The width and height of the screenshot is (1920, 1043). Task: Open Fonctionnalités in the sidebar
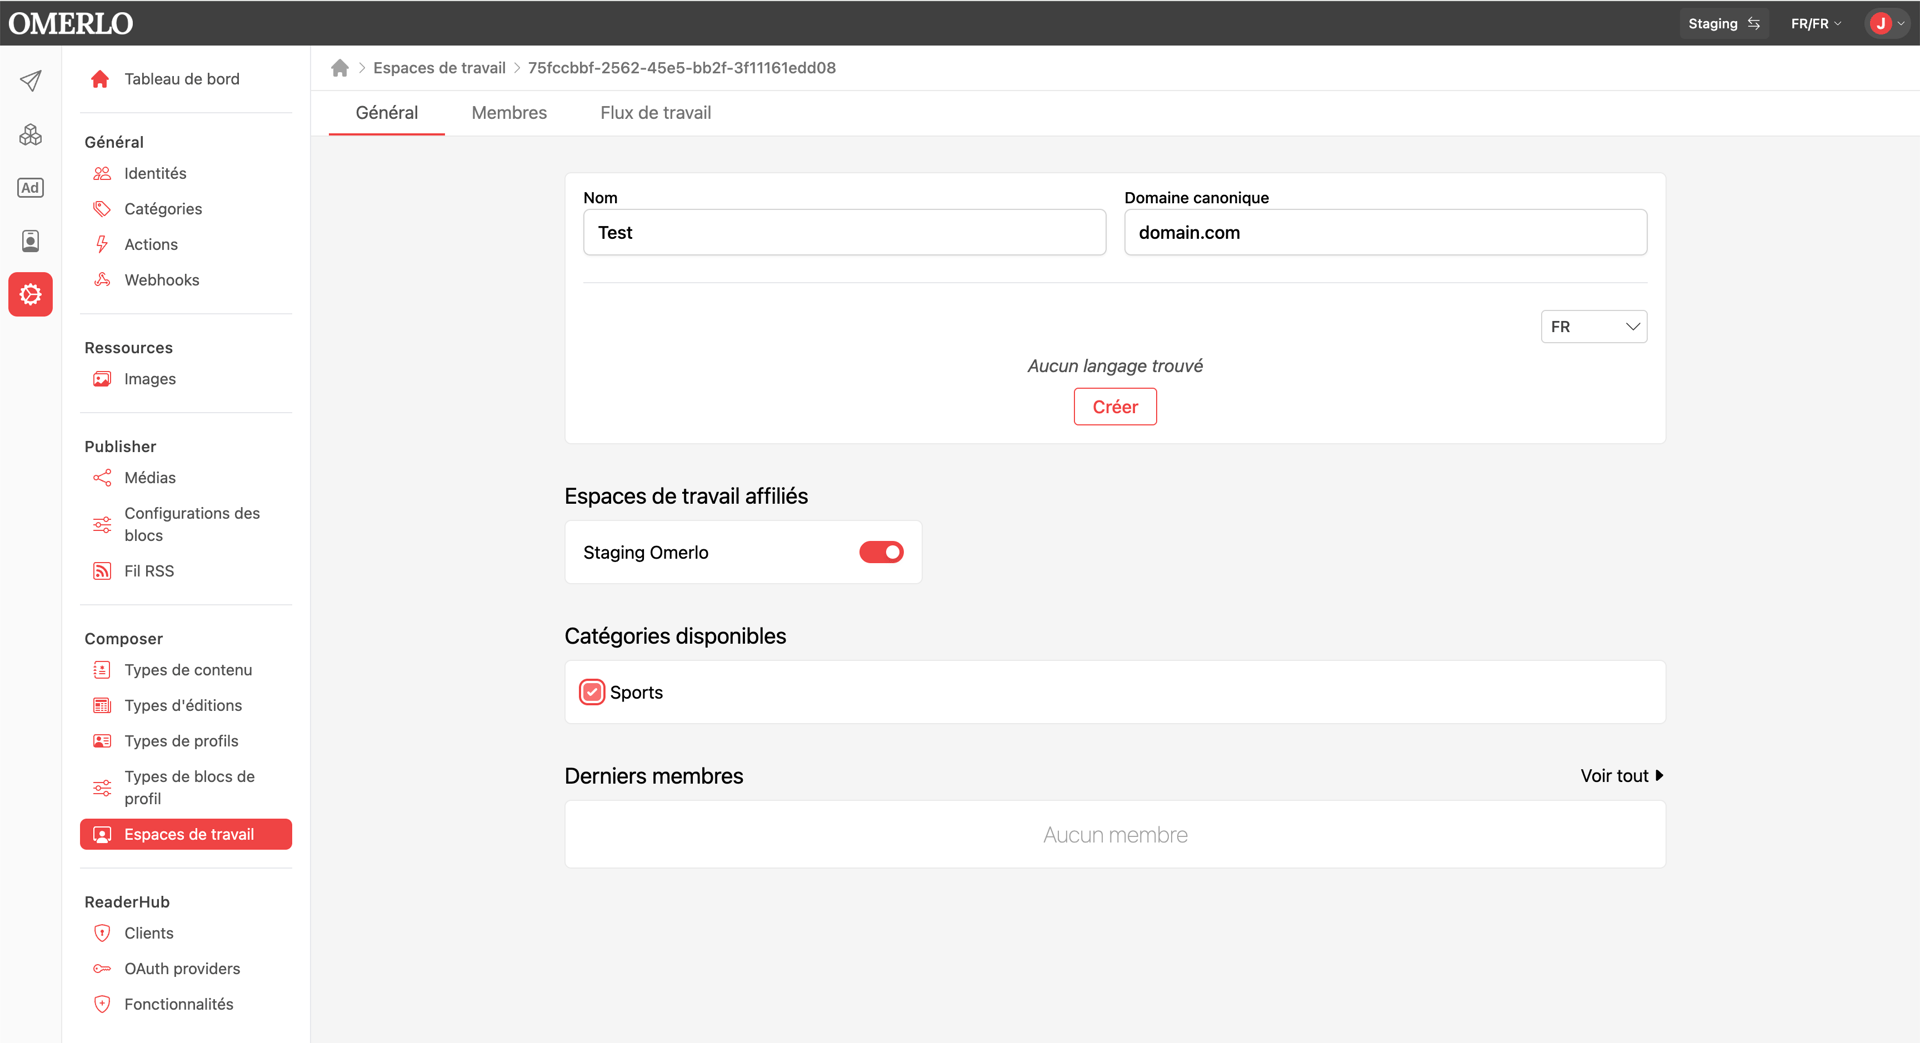[x=179, y=1004]
